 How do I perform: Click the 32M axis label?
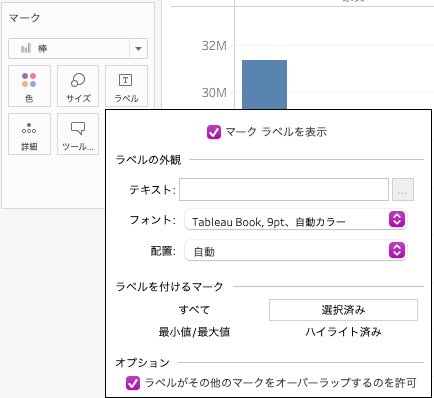point(214,46)
